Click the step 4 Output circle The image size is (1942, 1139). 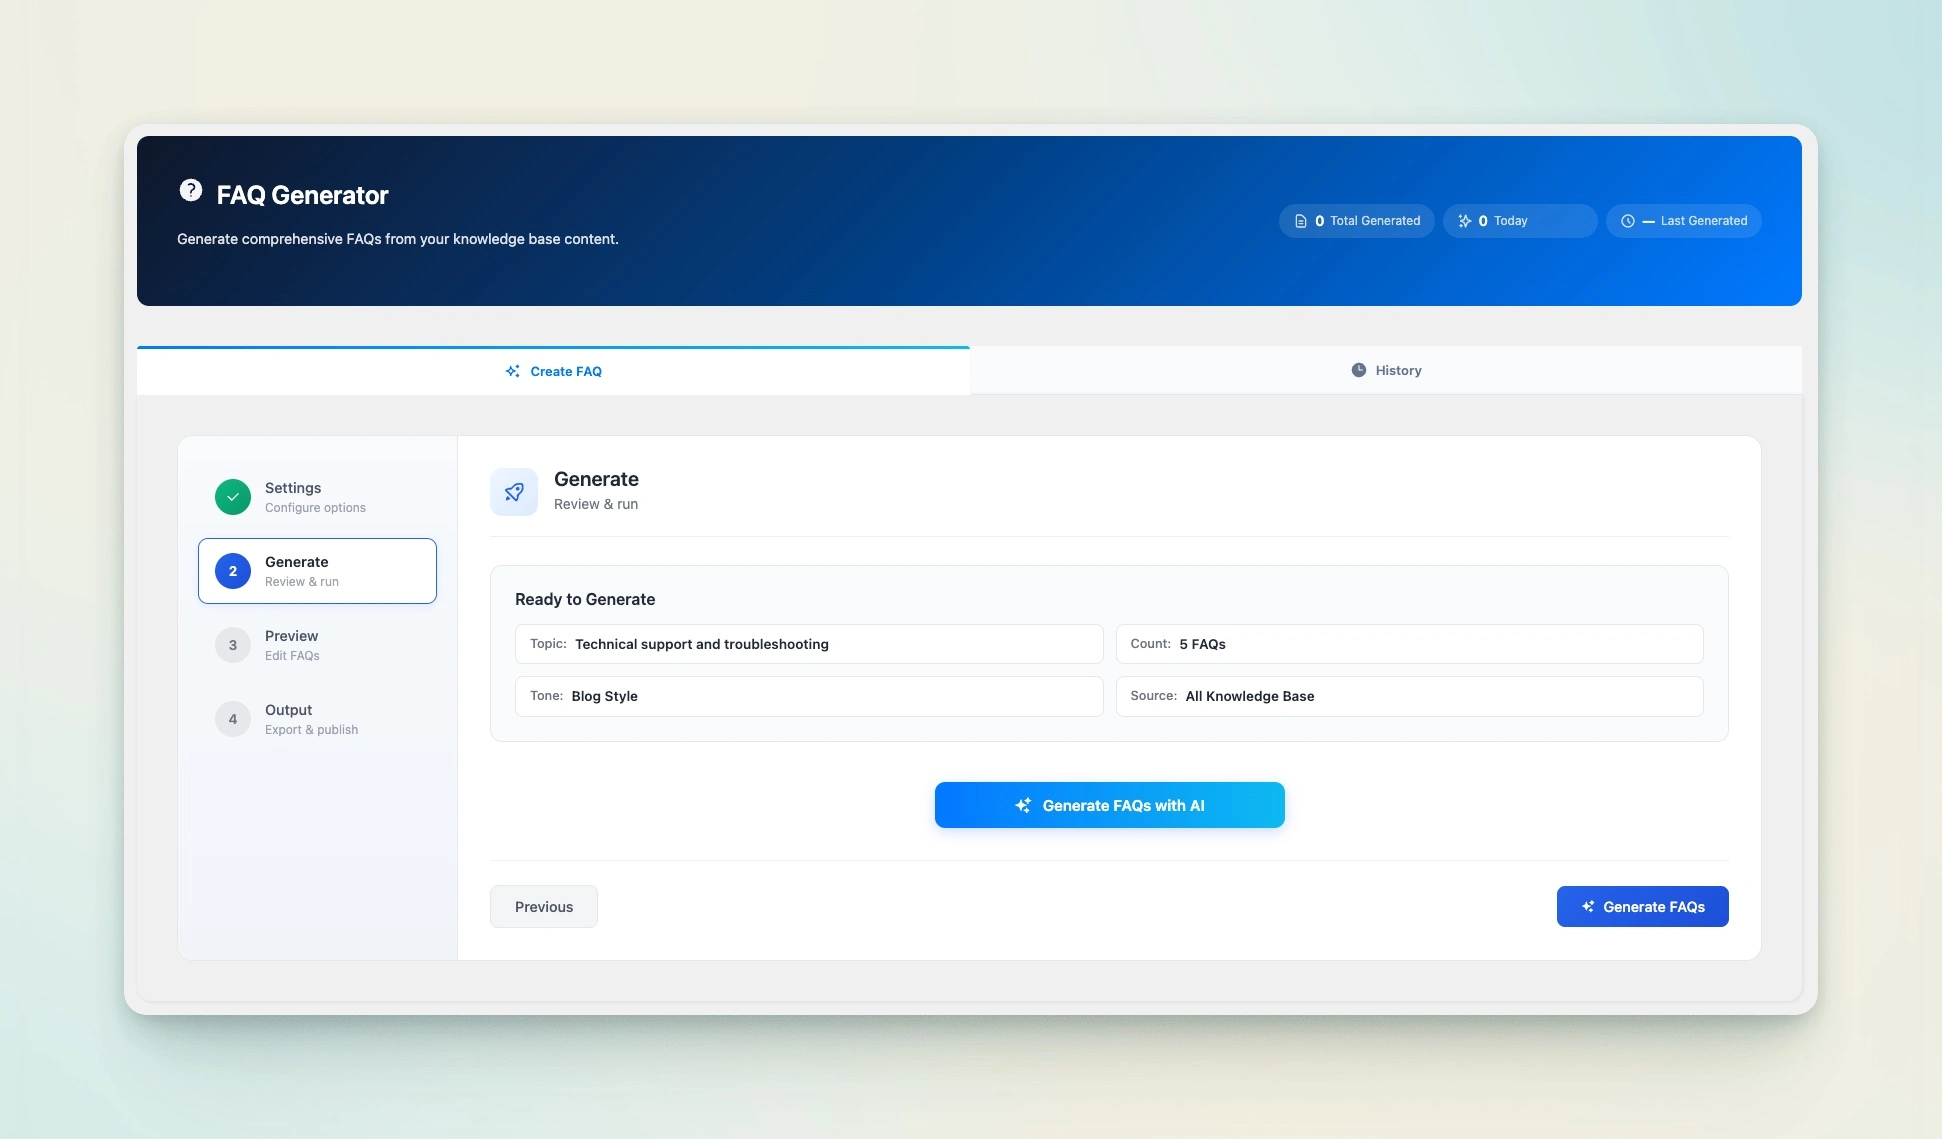click(x=233, y=719)
